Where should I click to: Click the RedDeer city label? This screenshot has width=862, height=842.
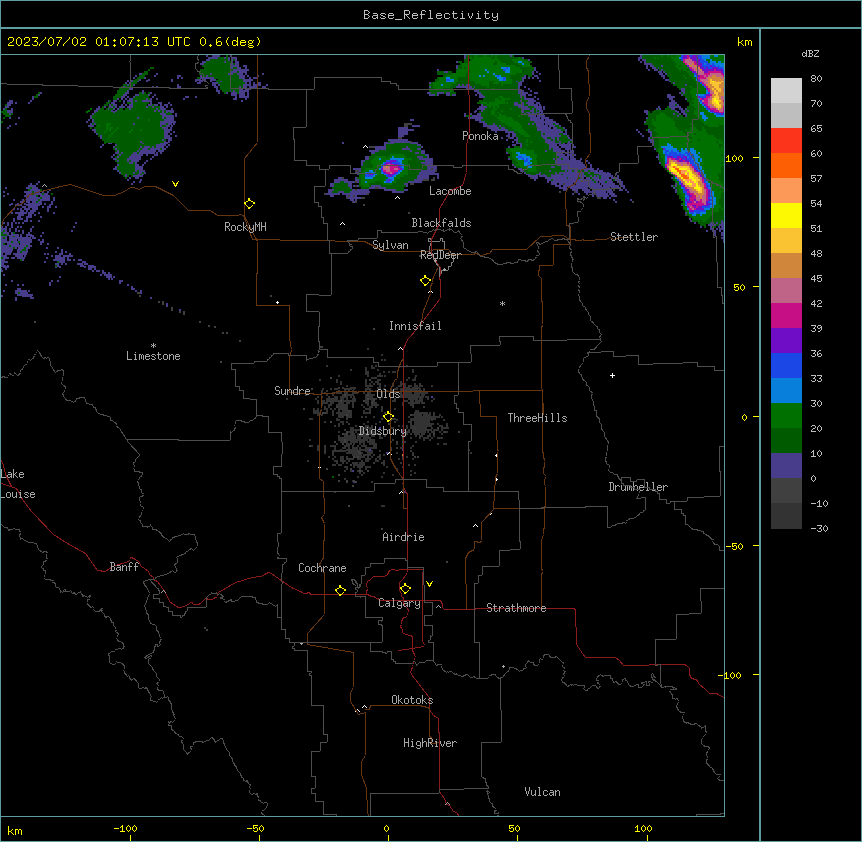click(x=440, y=255)
